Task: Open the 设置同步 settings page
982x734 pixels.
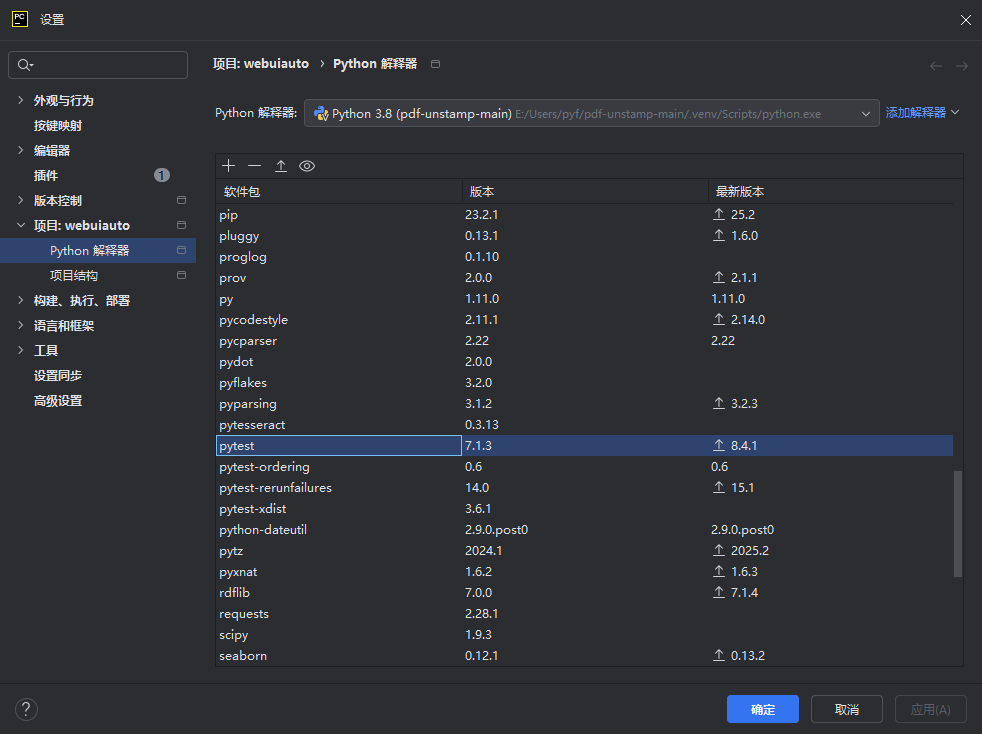Action: (x=58, y=376)
